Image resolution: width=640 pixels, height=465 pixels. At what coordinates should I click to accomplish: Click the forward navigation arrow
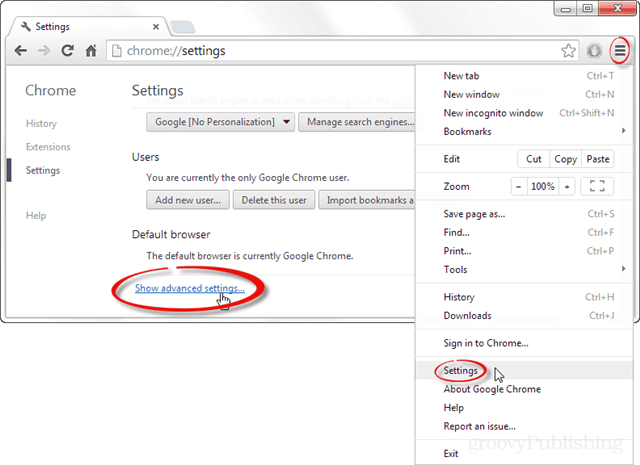pos(44,51)
